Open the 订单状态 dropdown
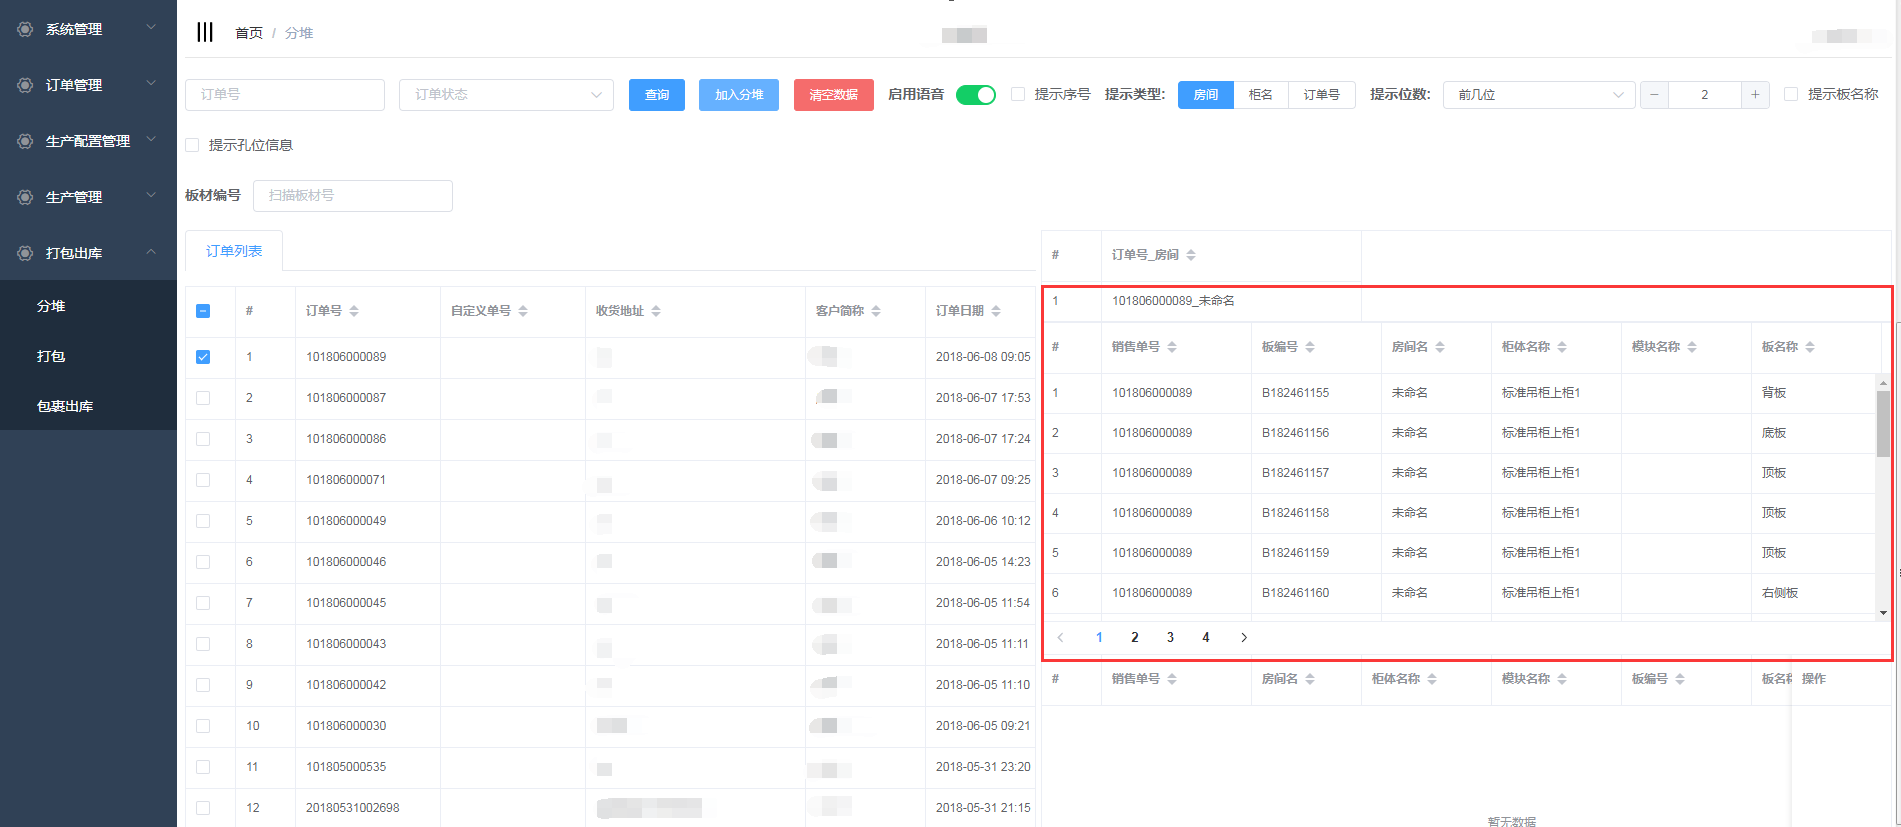 pos(506,95)
